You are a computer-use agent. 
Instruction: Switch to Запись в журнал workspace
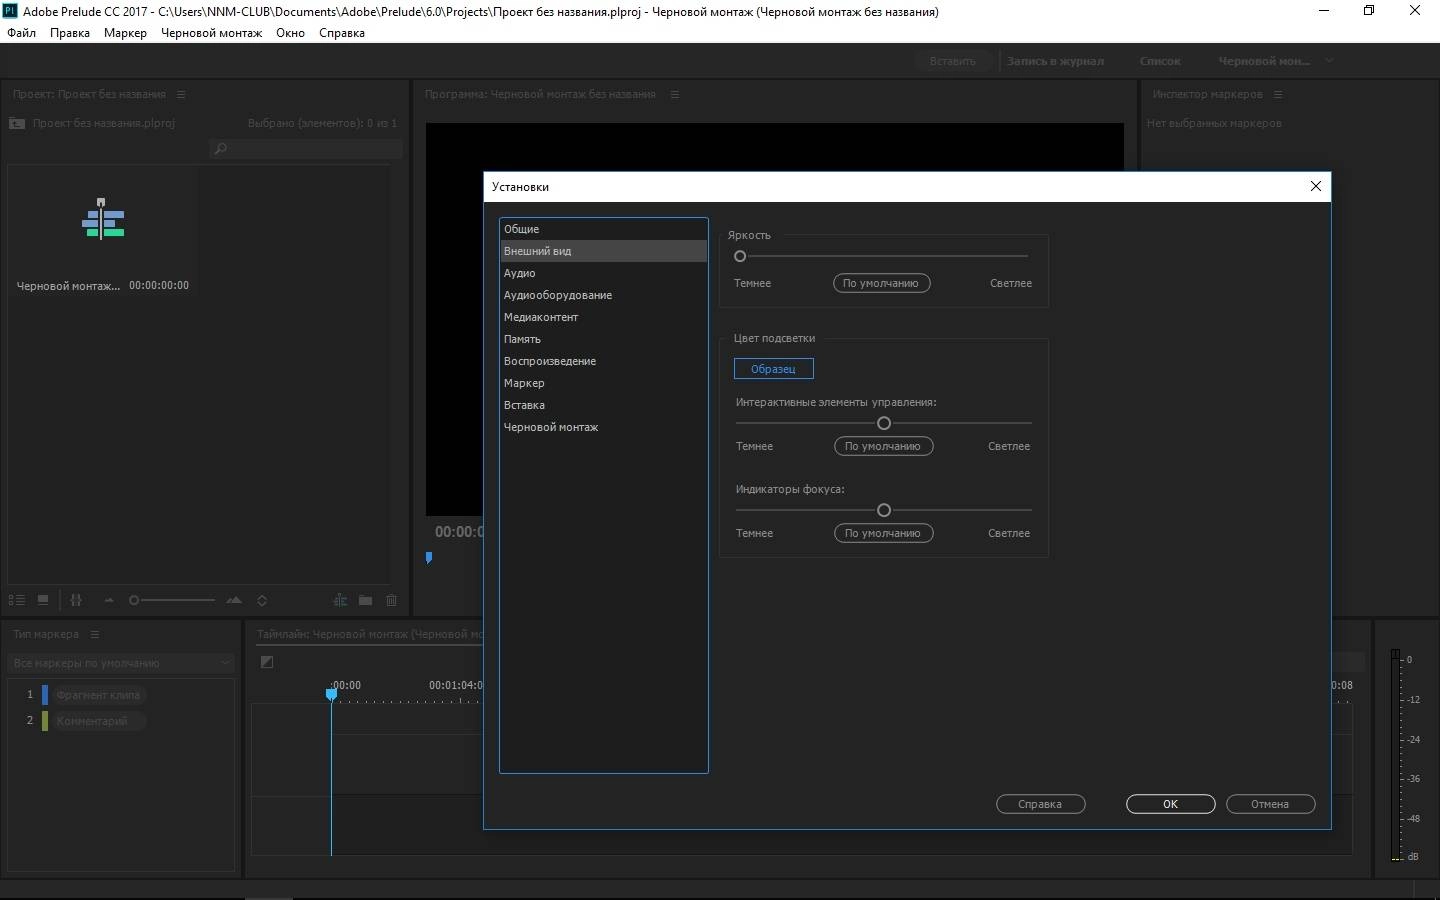tap(1055, 61)
